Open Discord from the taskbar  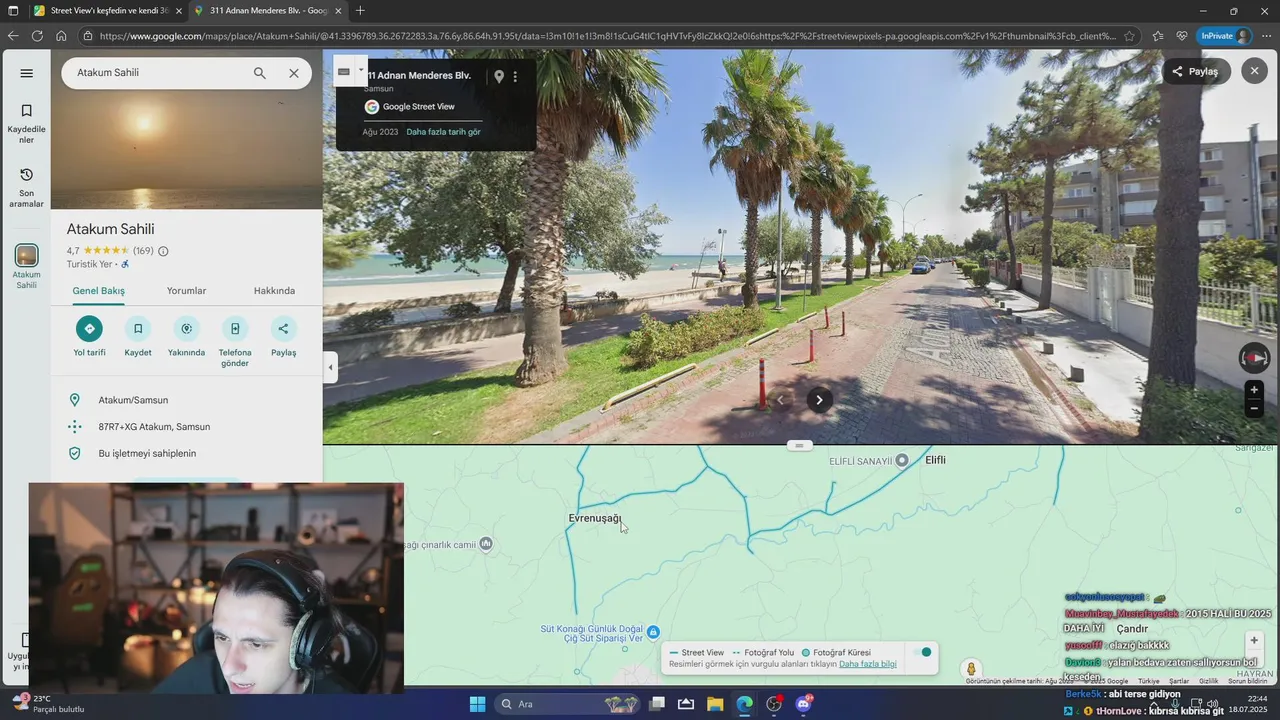pyautogui.click(x=803, y=704)
